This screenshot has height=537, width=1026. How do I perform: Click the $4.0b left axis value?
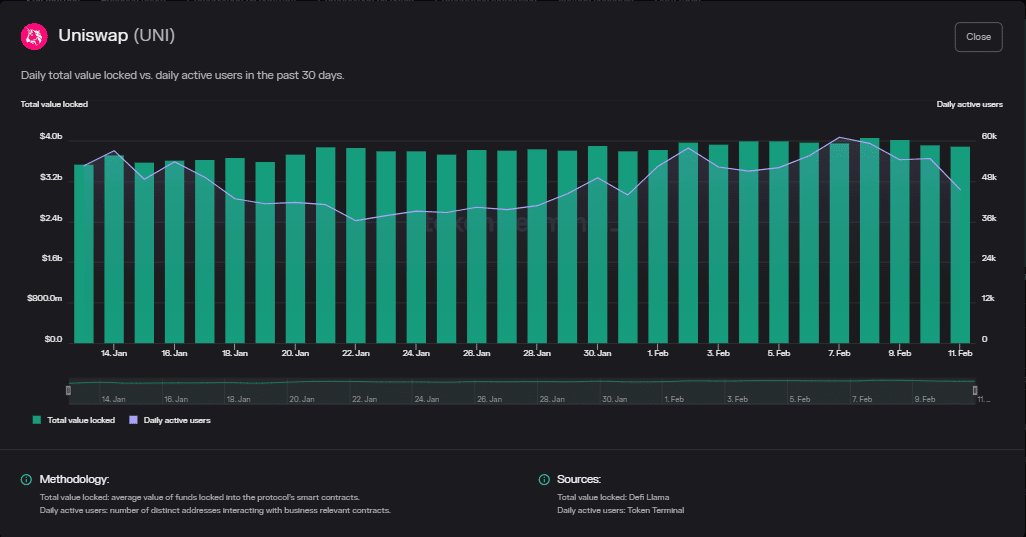point(51,136)
